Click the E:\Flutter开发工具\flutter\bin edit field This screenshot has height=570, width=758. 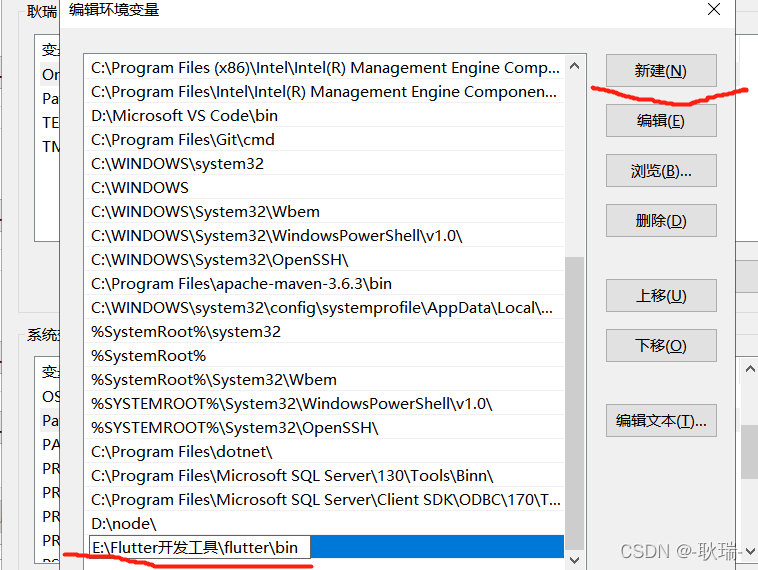pos(200,547)
